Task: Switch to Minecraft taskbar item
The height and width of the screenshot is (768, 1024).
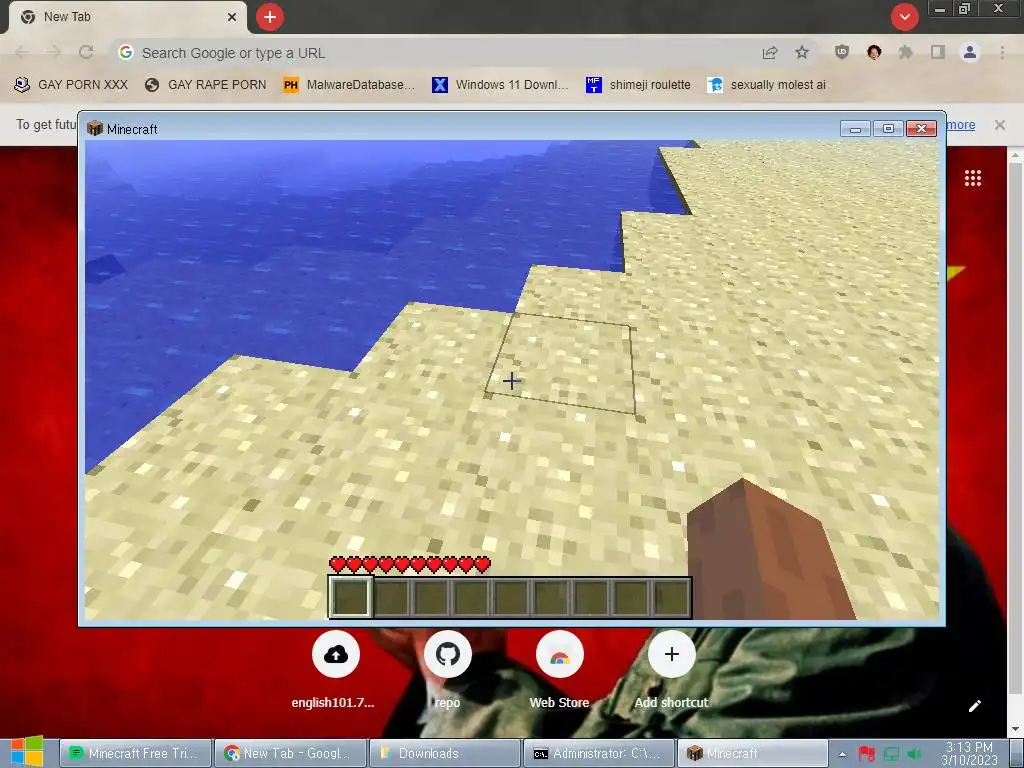Action: [753, 754]
